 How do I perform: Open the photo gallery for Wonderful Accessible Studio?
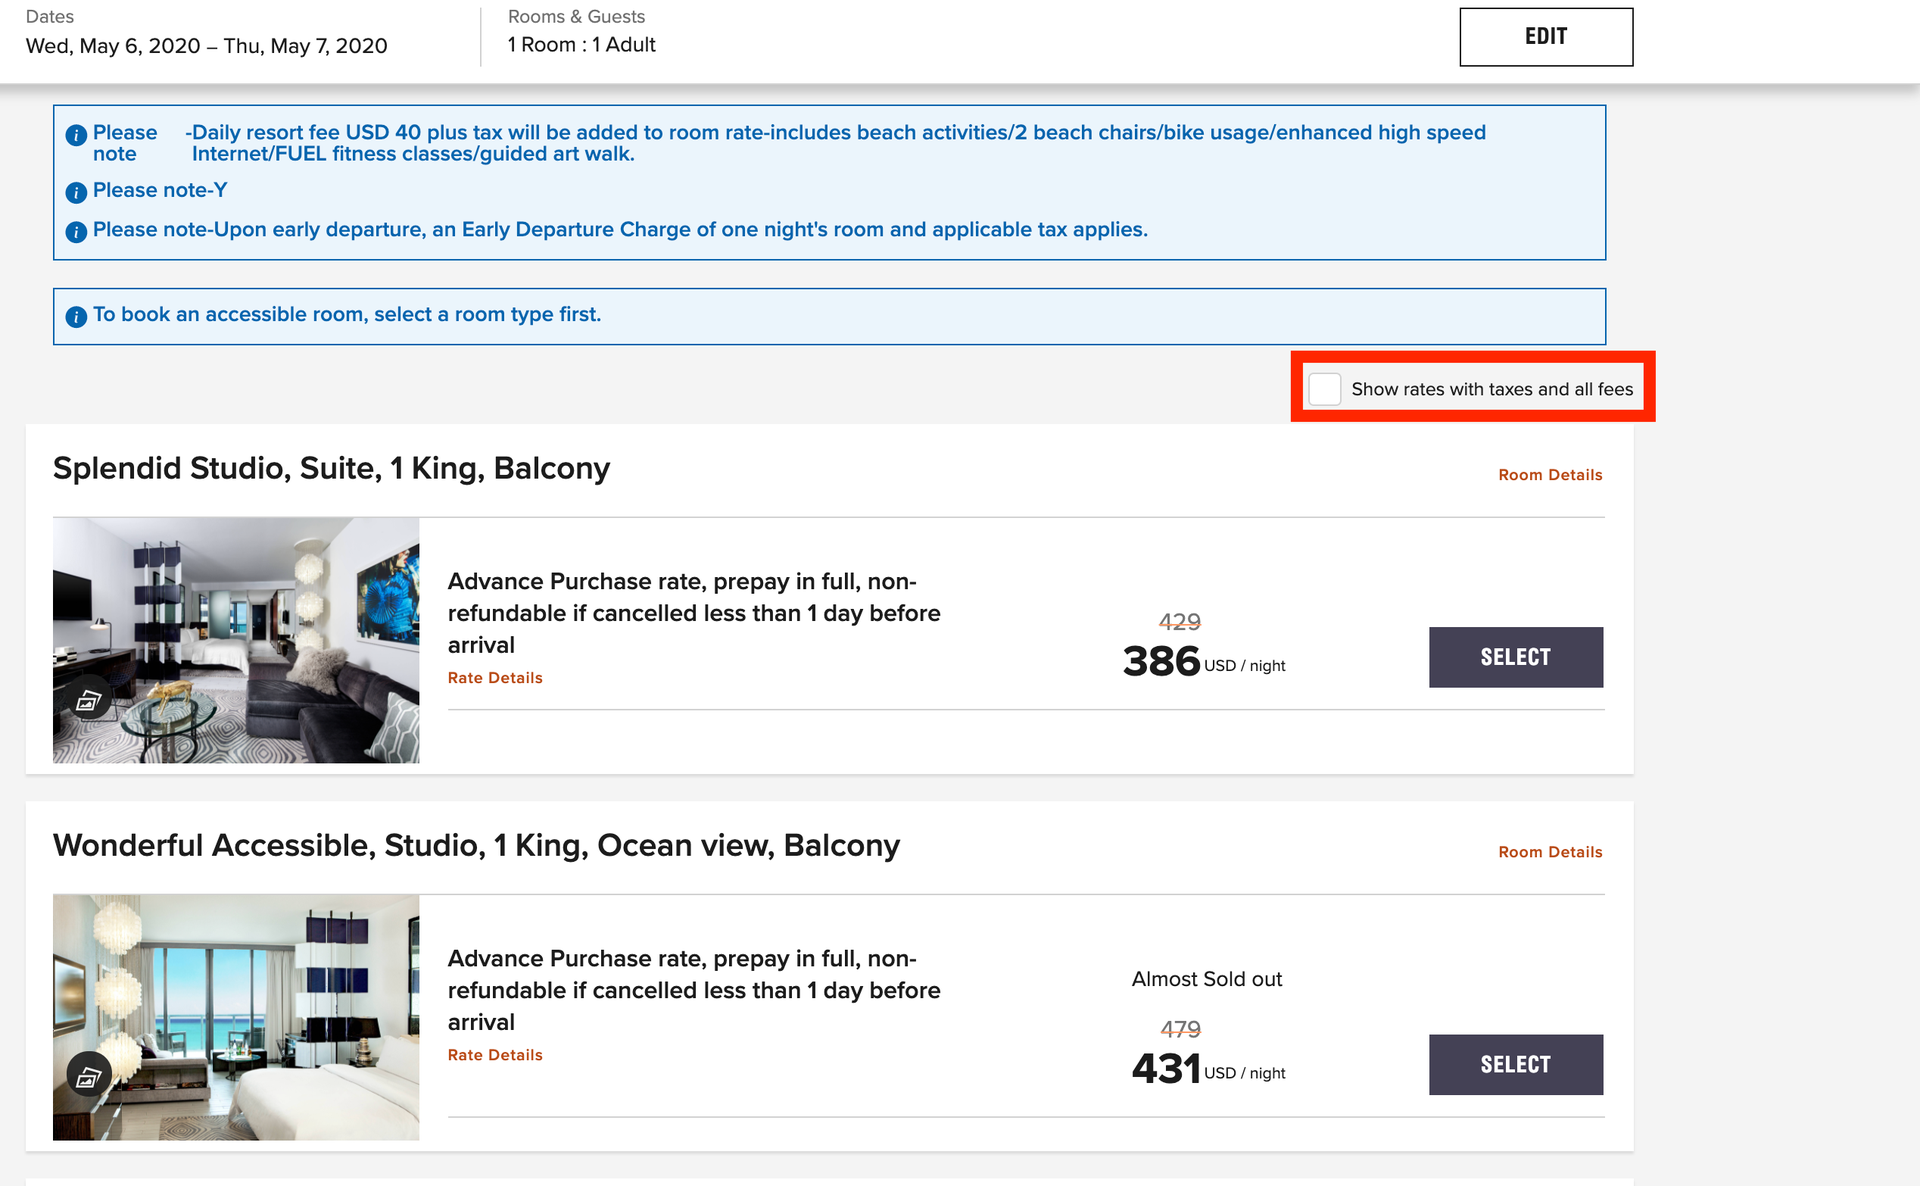[89, 1076]
